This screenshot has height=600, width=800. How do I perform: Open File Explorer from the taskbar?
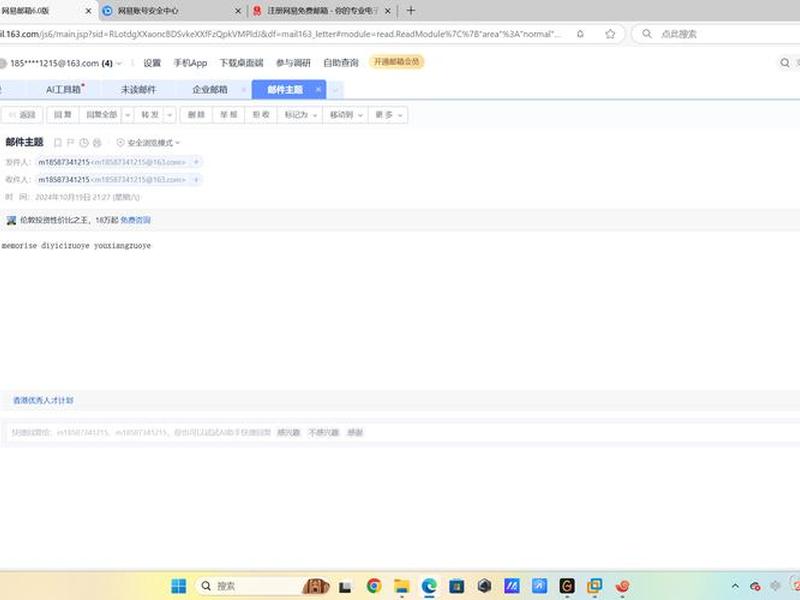402,586
